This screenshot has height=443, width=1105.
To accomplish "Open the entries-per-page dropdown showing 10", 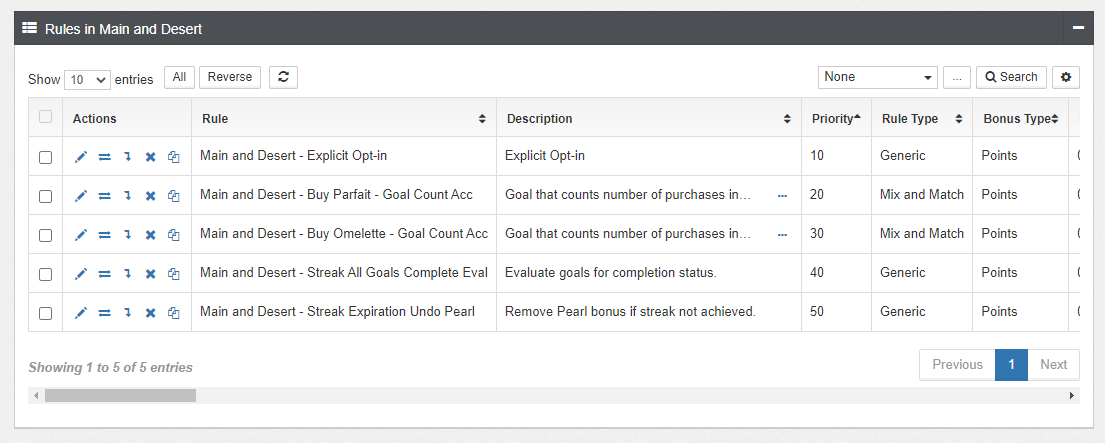I will [x=87, y=79].
